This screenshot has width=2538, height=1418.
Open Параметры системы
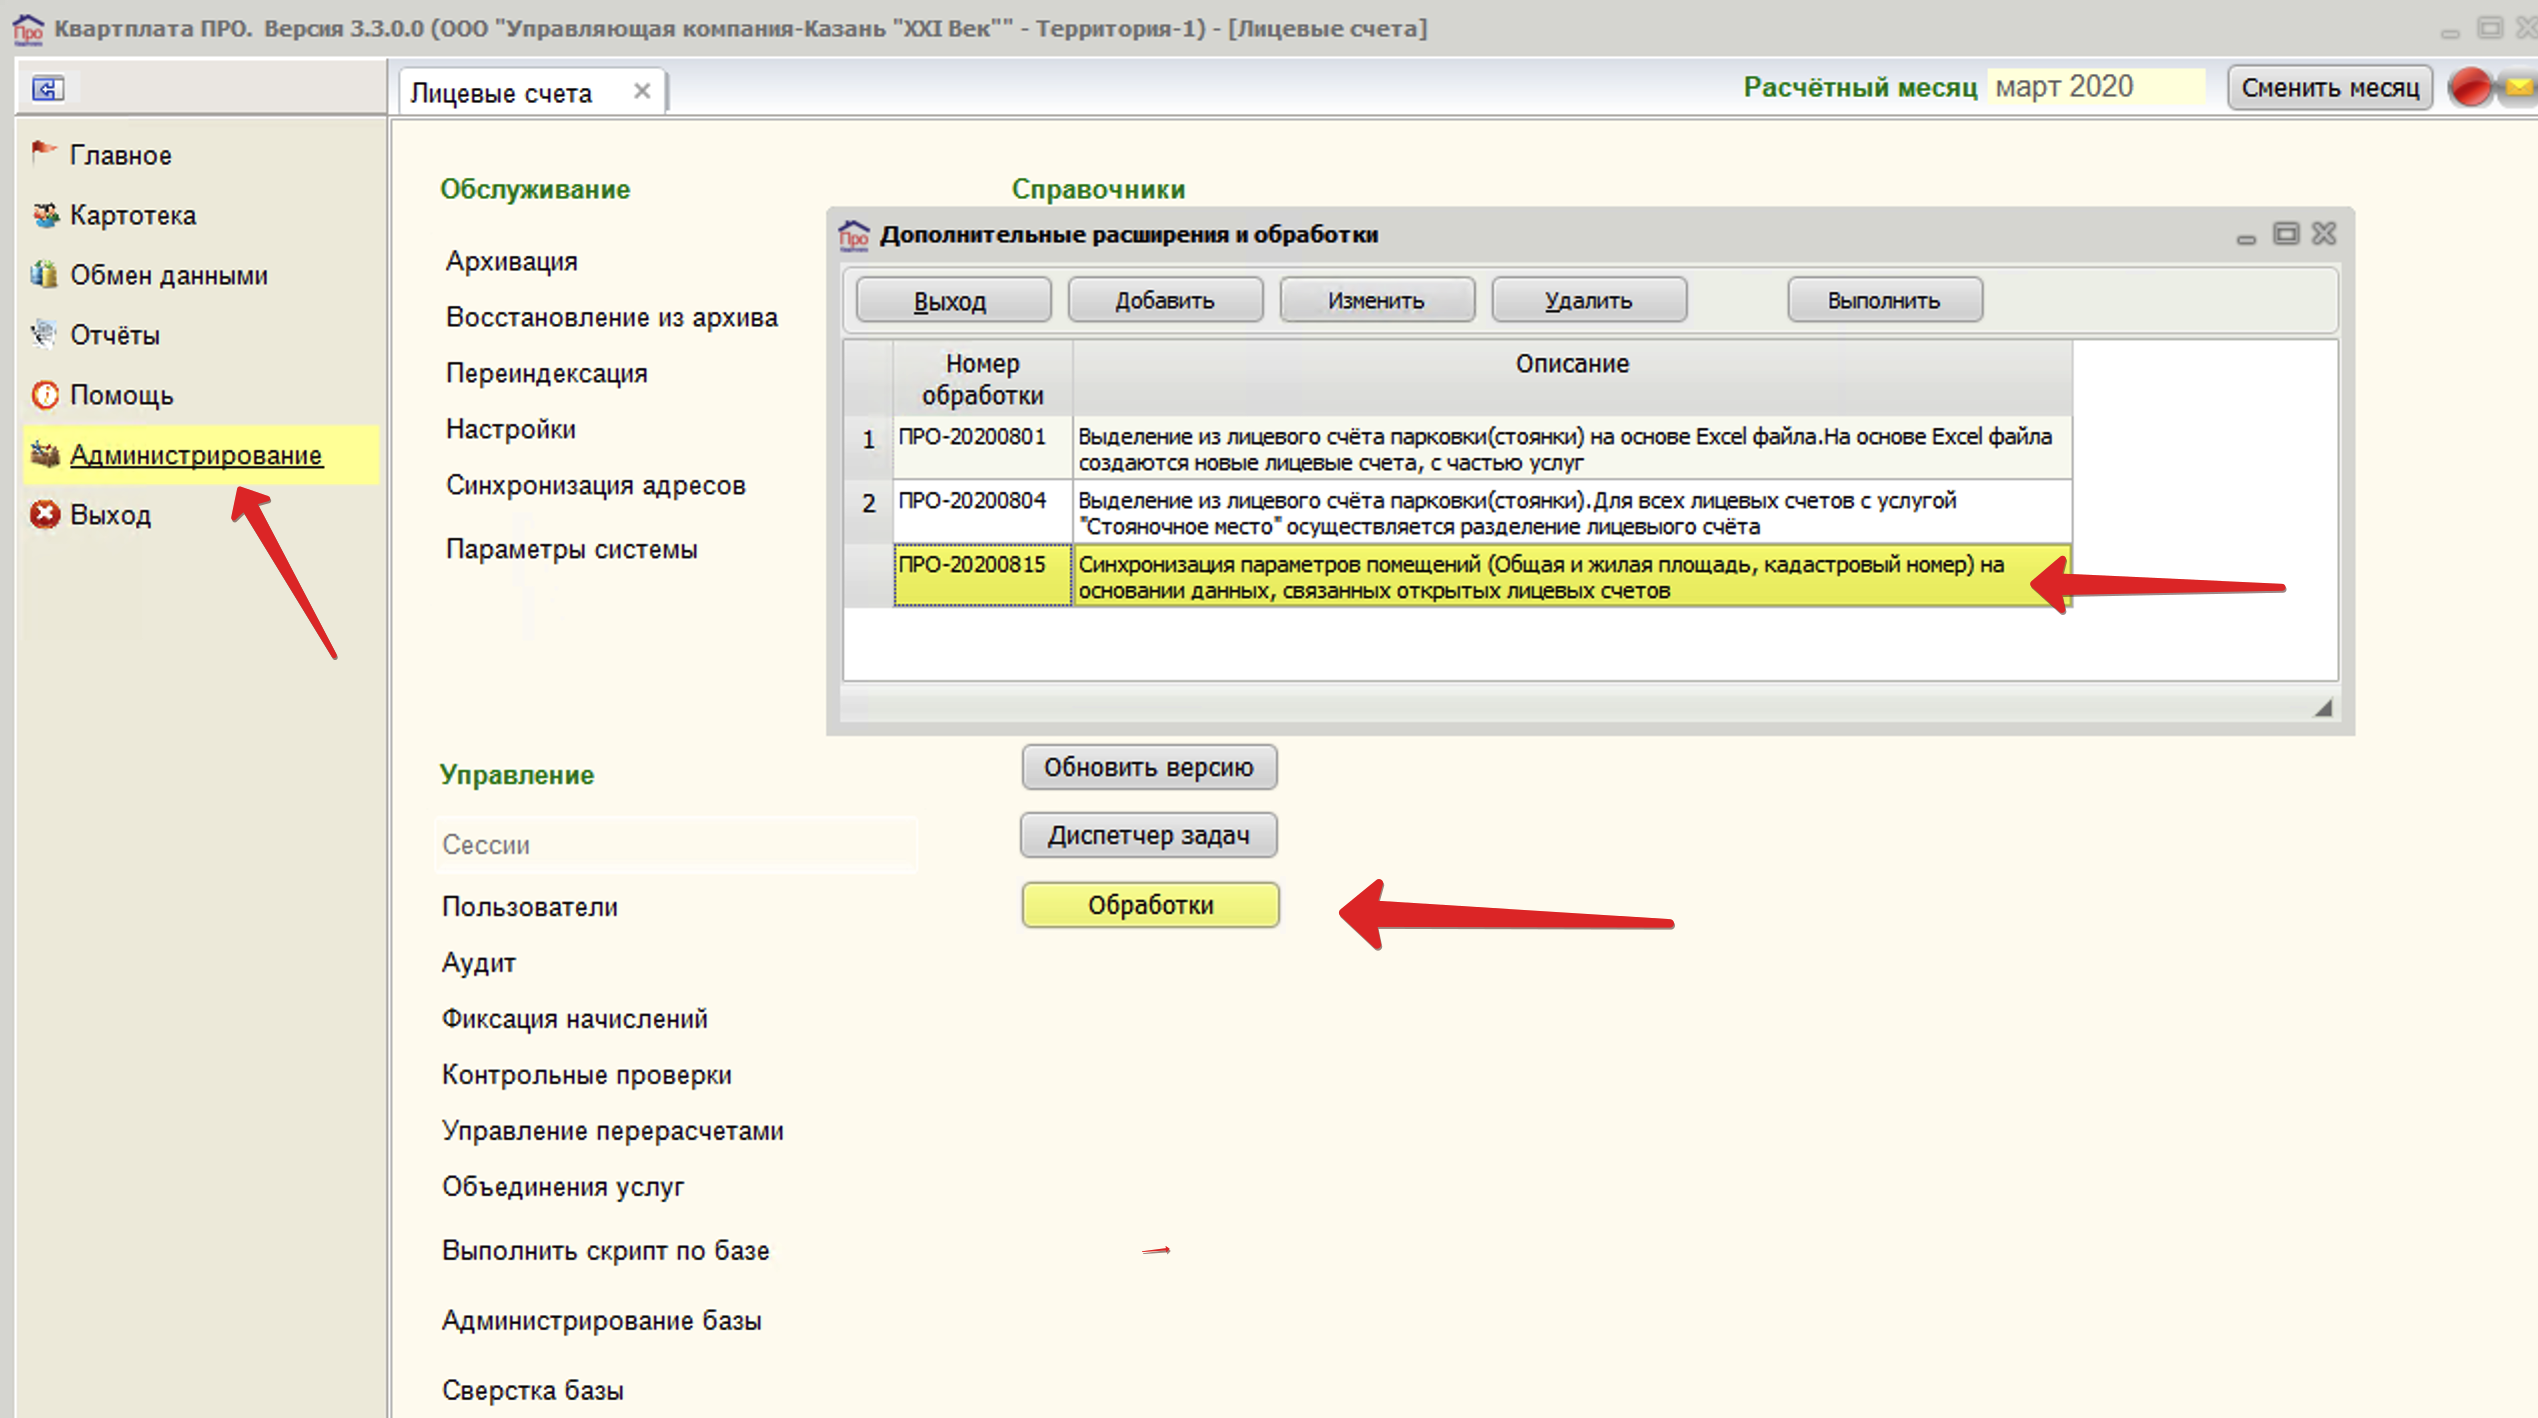pyautogui.click(x=572, y=549)
